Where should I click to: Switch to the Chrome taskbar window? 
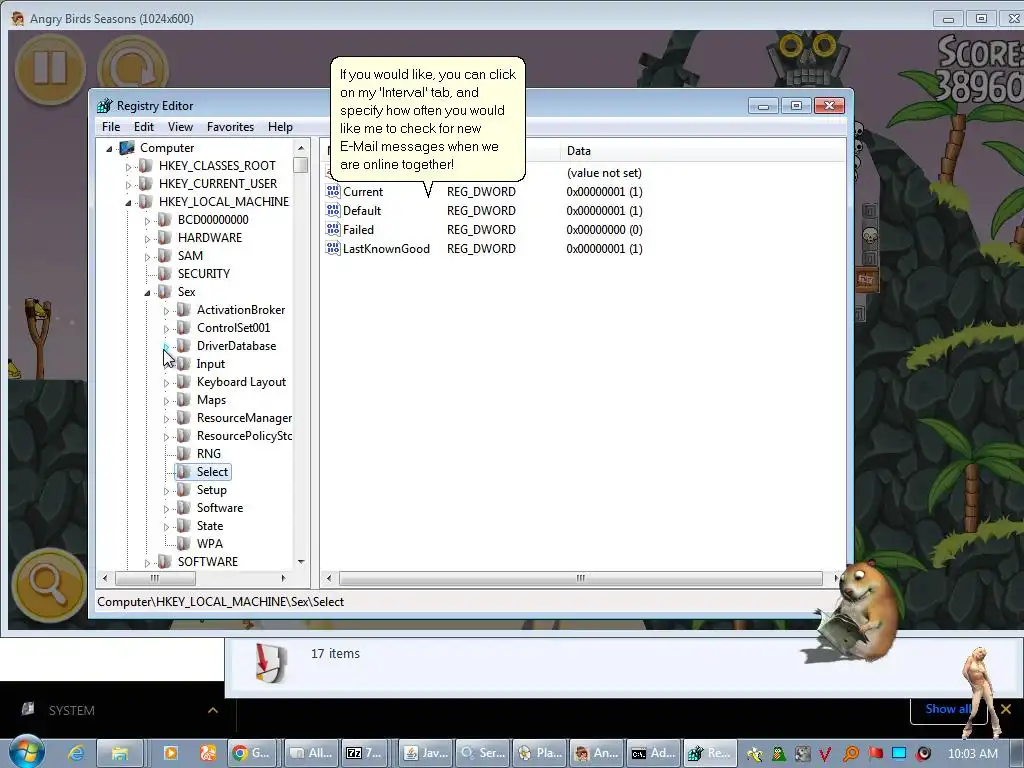[x=253, y=753]
